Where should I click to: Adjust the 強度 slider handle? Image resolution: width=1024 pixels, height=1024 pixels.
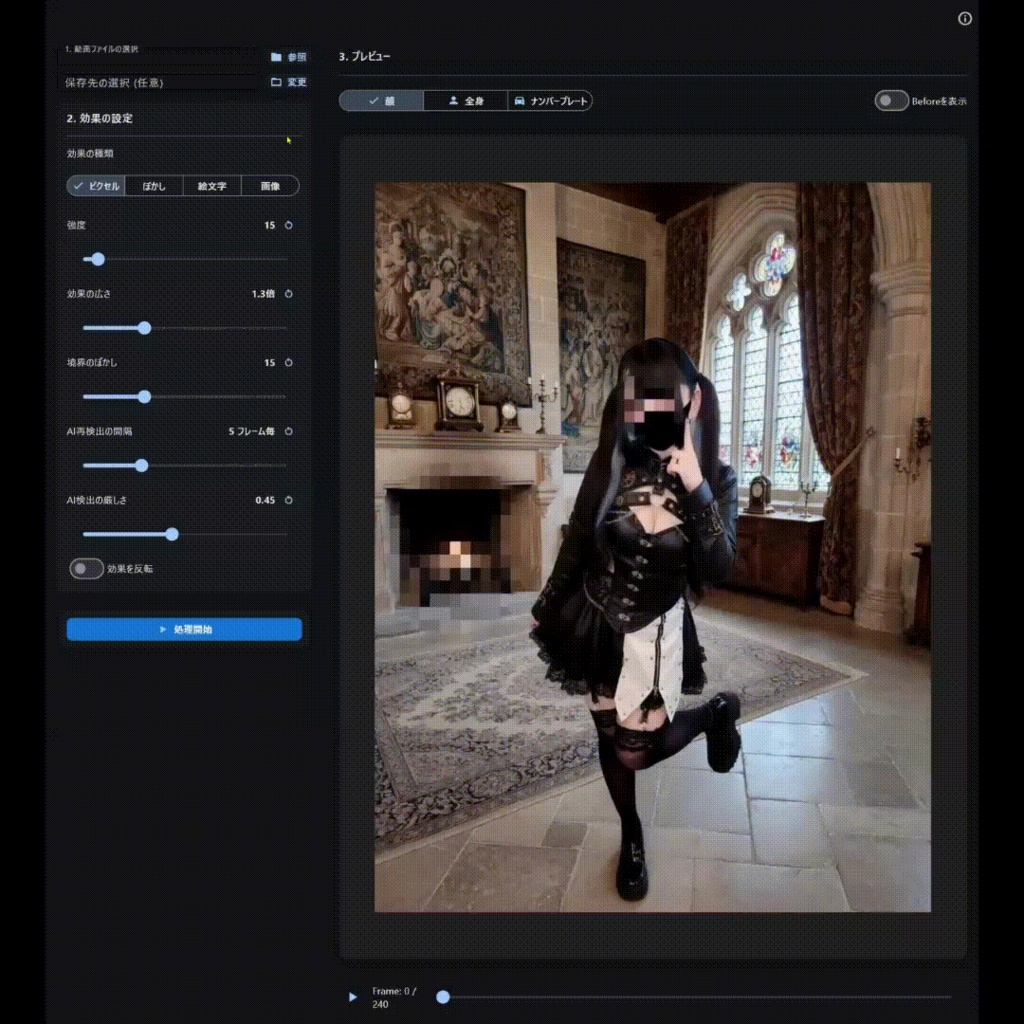click(x=98, y=259)
